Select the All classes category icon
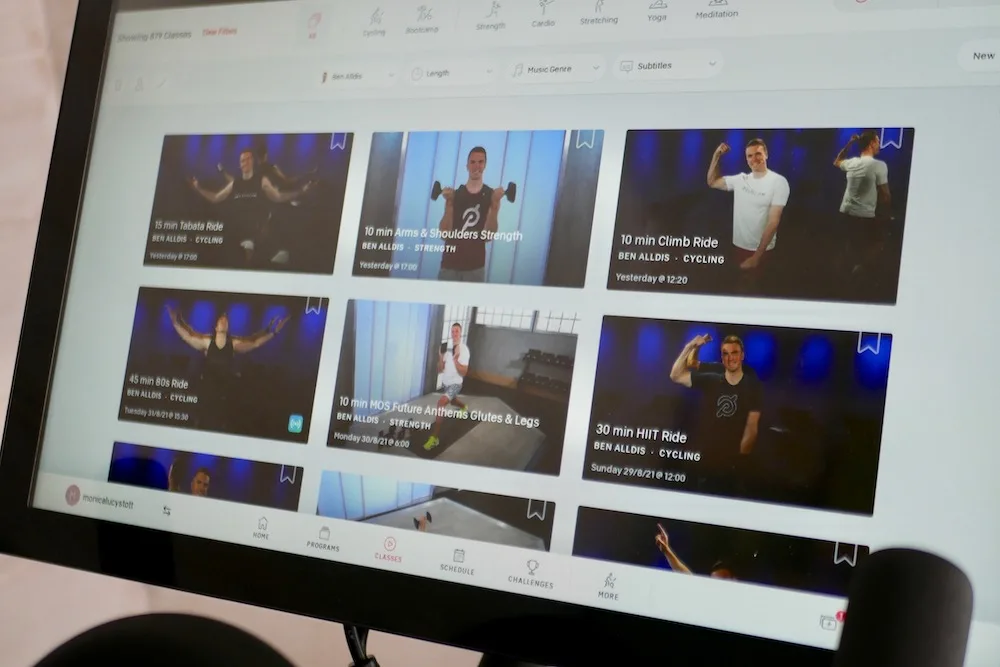 click(x=313, y=26)
